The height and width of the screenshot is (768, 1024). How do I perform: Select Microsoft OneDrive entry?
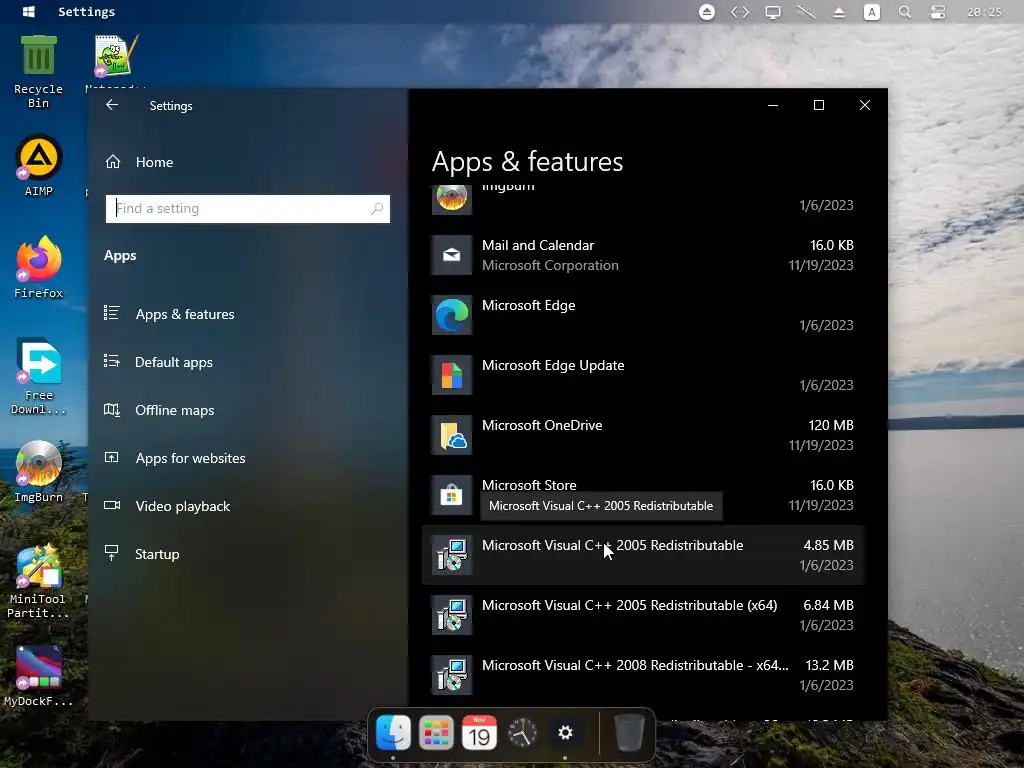point(643,436)
